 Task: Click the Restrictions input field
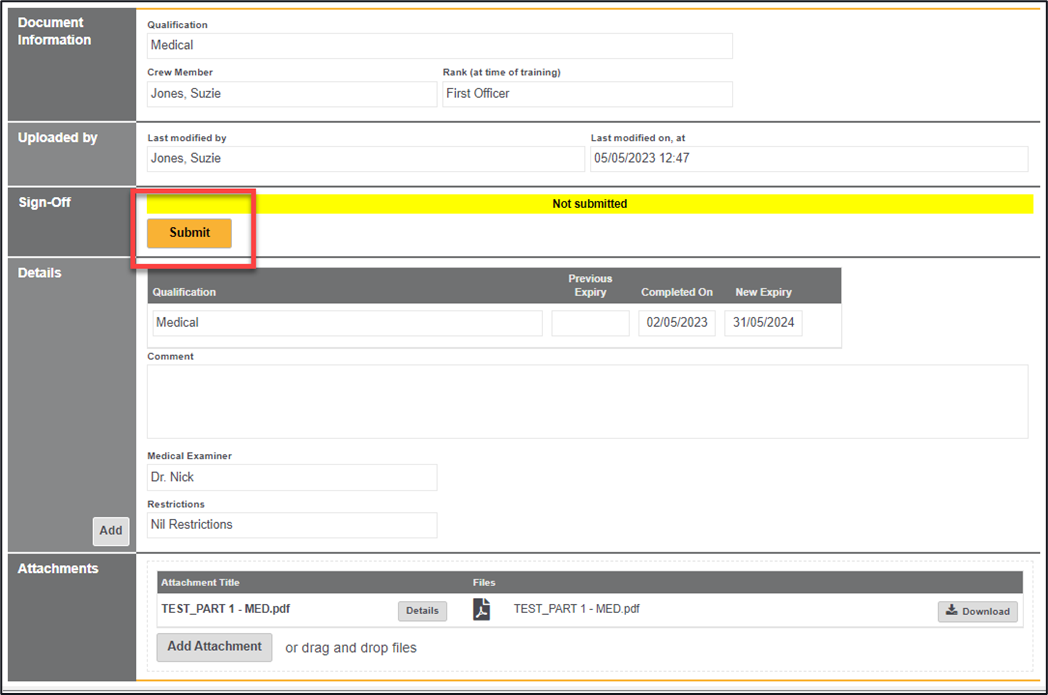[x=292, y=525]
